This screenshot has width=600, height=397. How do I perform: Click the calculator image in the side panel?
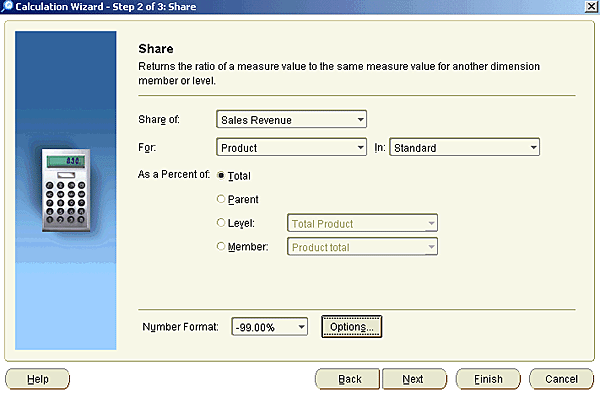pyautogui.click(x=66, y=190)
